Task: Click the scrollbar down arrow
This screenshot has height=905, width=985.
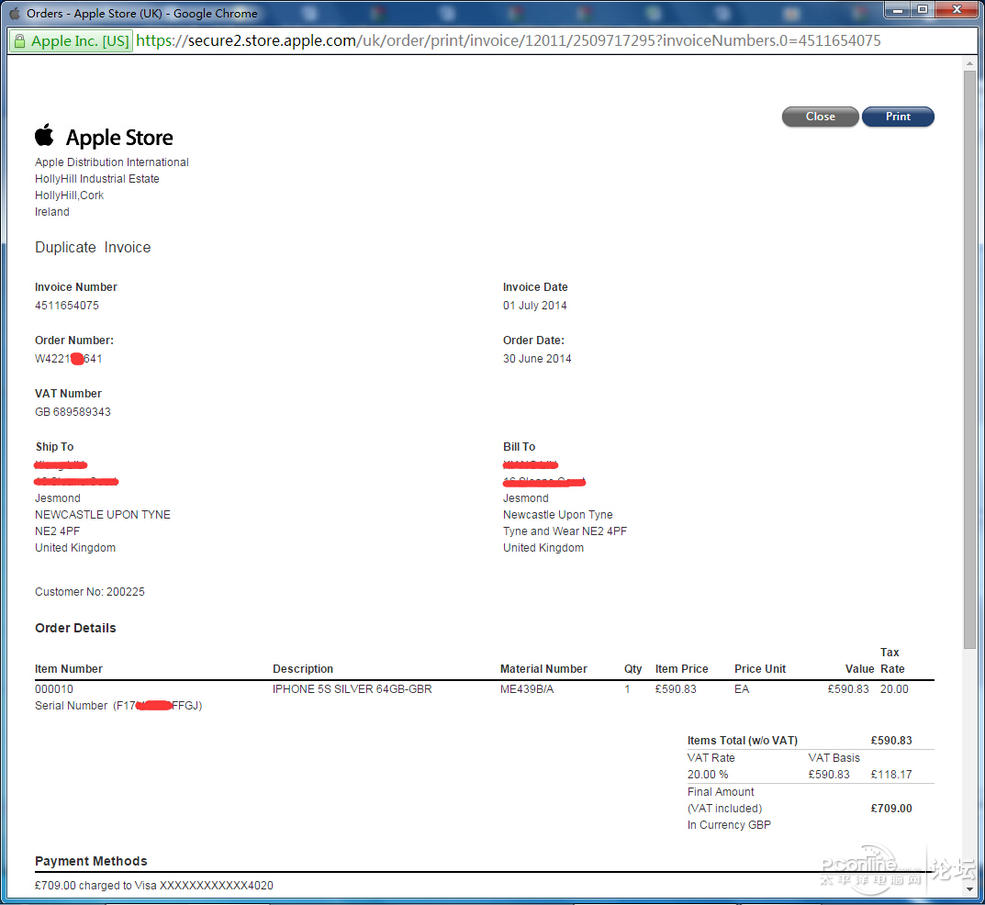Action: pos(969,890)
